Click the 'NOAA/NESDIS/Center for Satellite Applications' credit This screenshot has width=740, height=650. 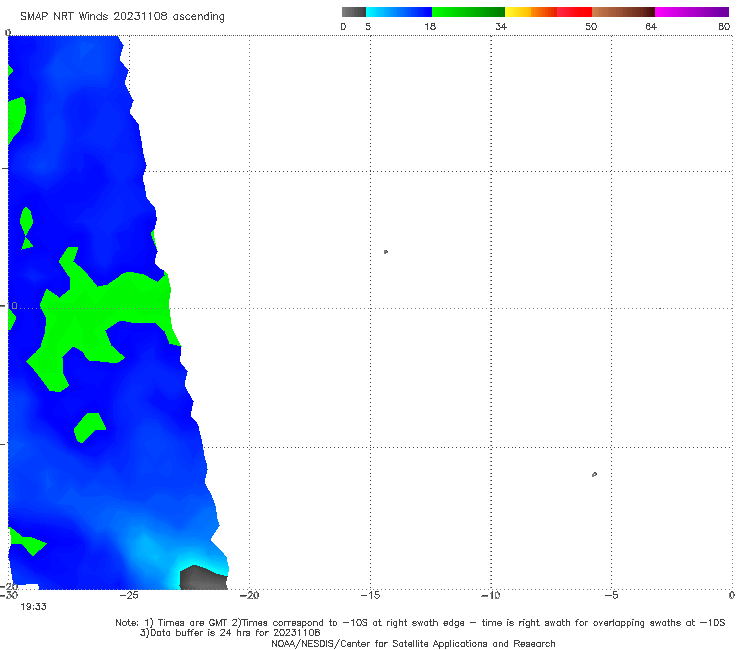(x=413, y=644)
